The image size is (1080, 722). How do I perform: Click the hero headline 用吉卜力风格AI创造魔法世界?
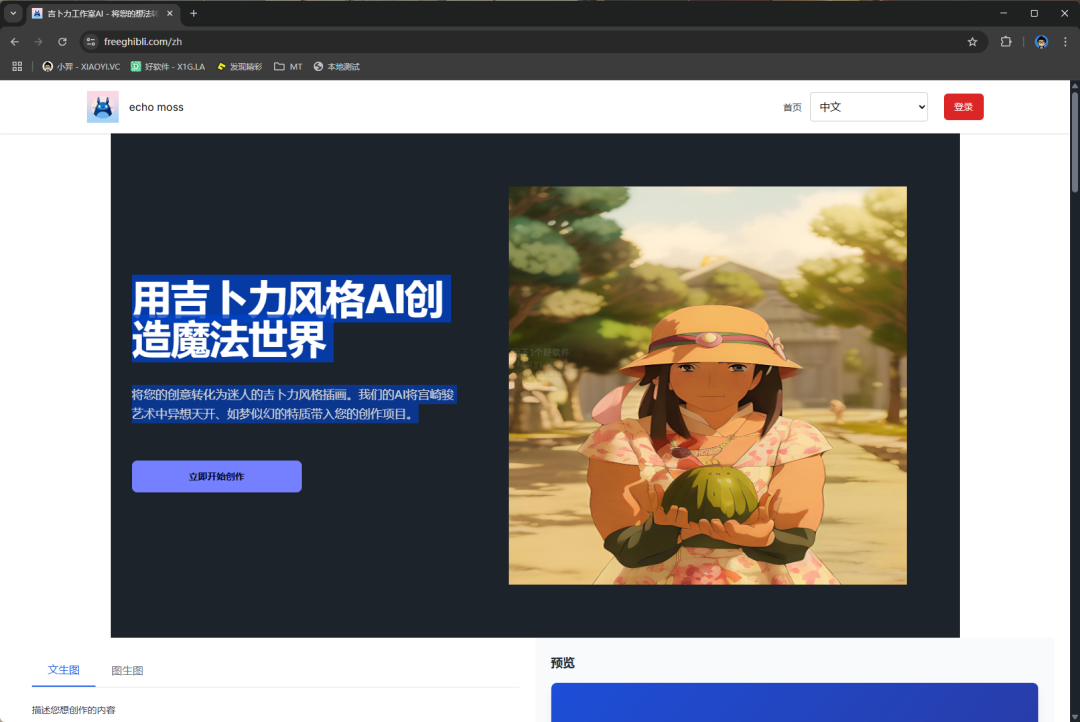[x=290, y=318]
